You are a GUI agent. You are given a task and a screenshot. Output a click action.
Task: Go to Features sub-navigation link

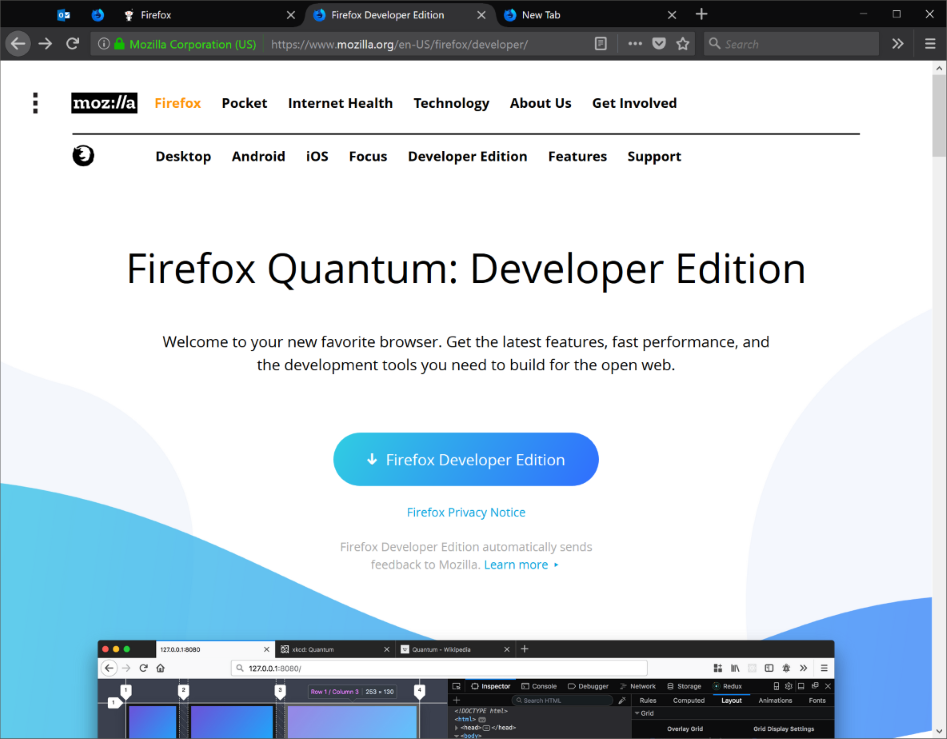click(x=577, y=156)
